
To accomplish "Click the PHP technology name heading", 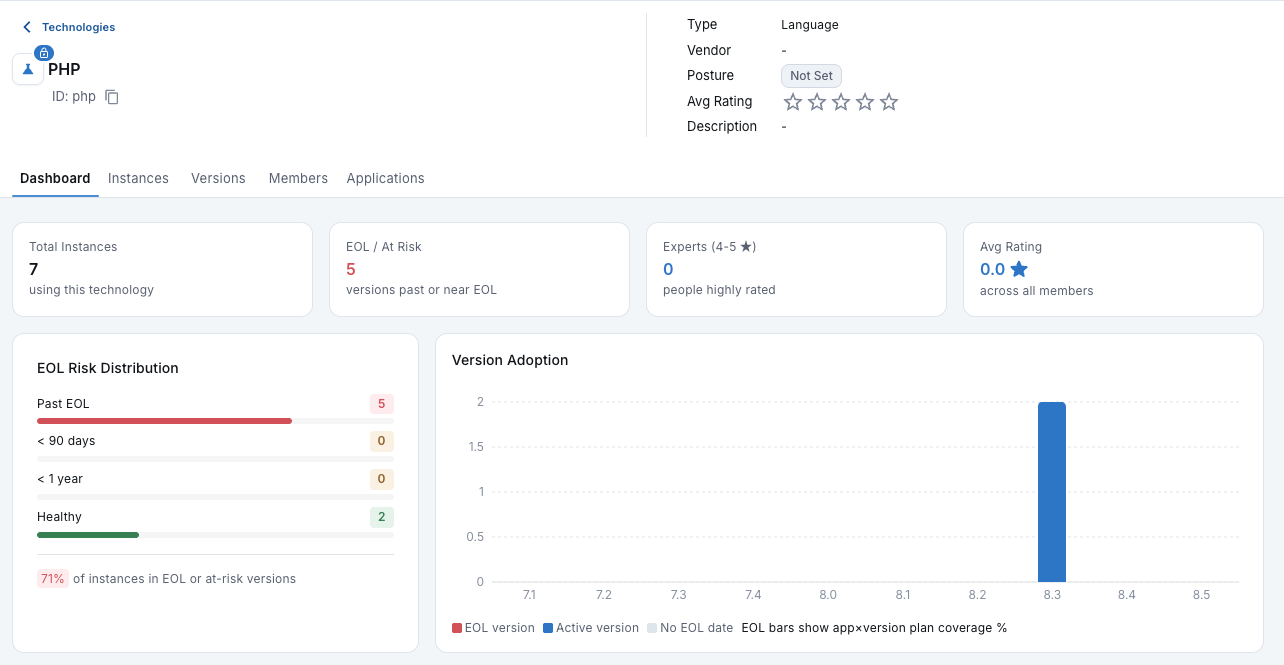I will pyautogui.click(x=64, y=69).
